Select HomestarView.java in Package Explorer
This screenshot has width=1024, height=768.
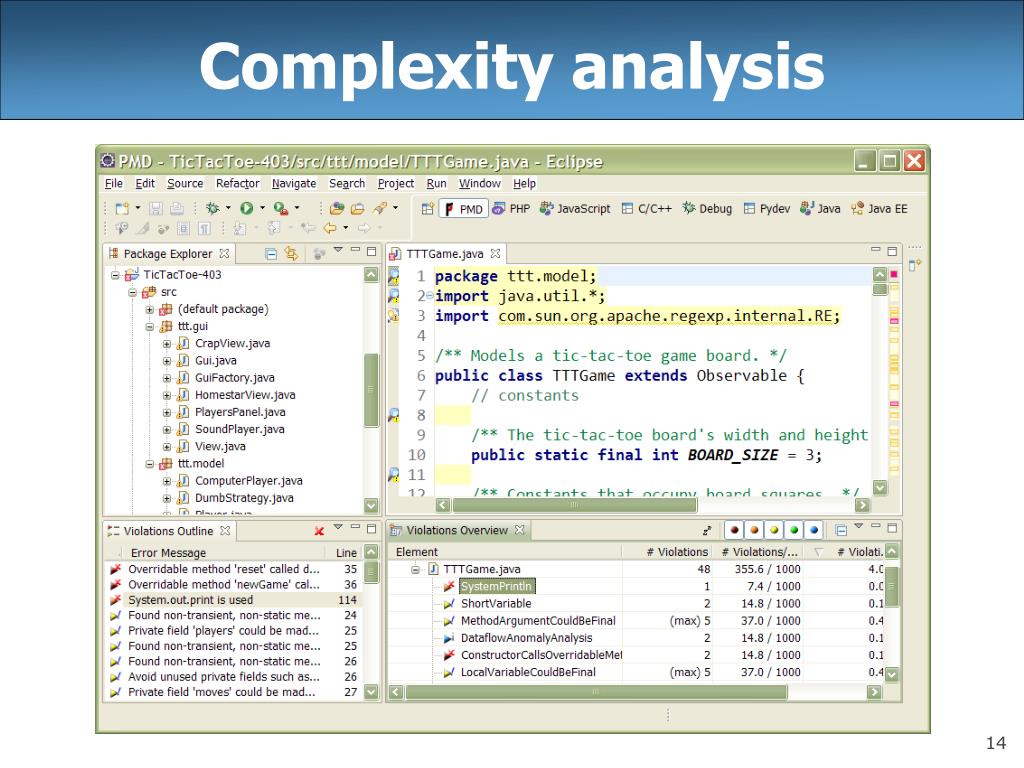pos(245,395)
